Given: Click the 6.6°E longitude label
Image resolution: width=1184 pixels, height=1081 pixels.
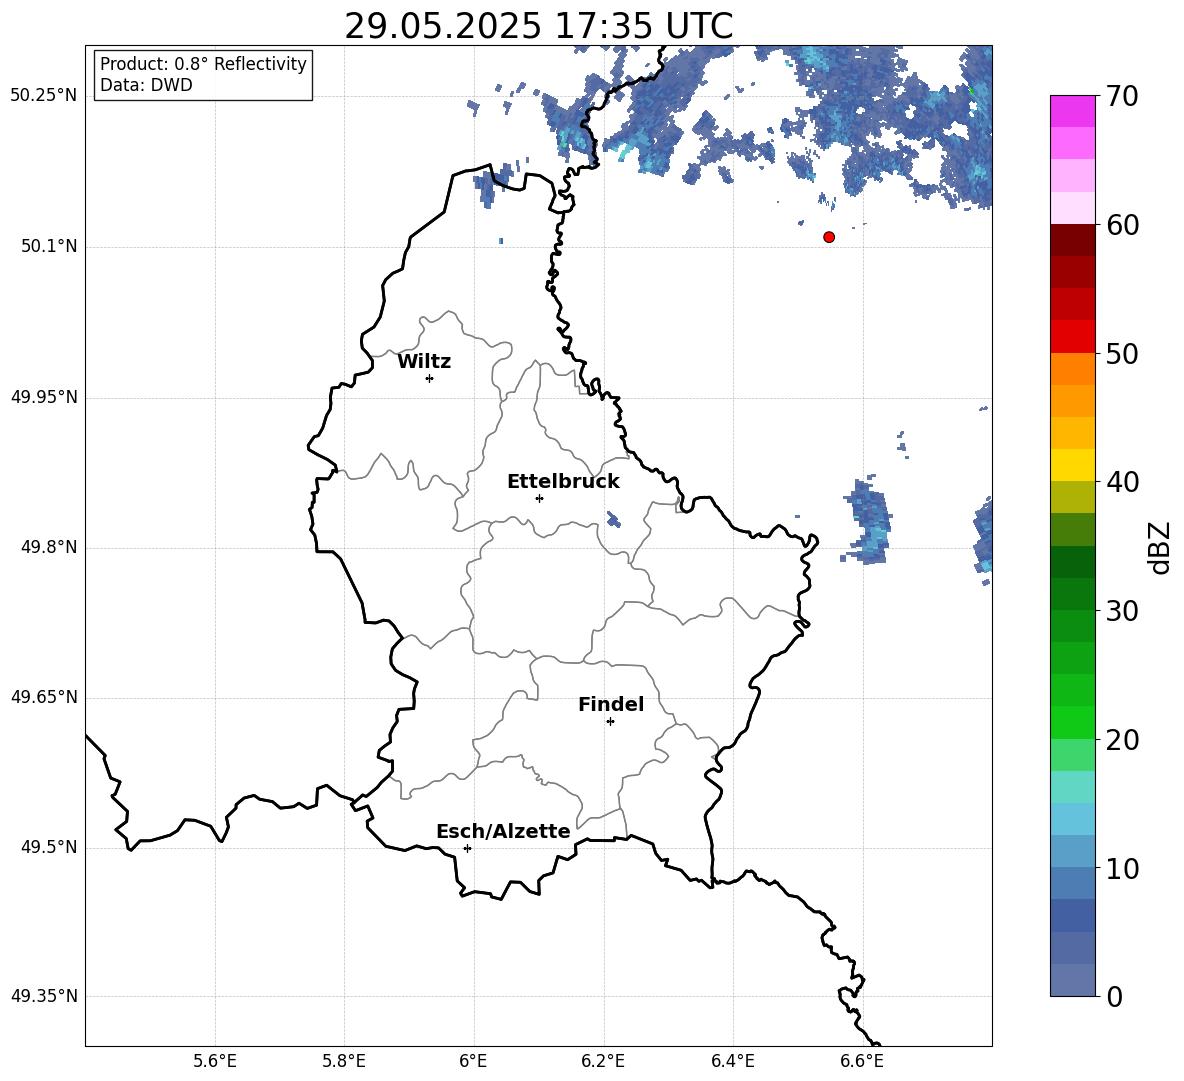Looking at the screenshot, I should tap(862, 1061).
